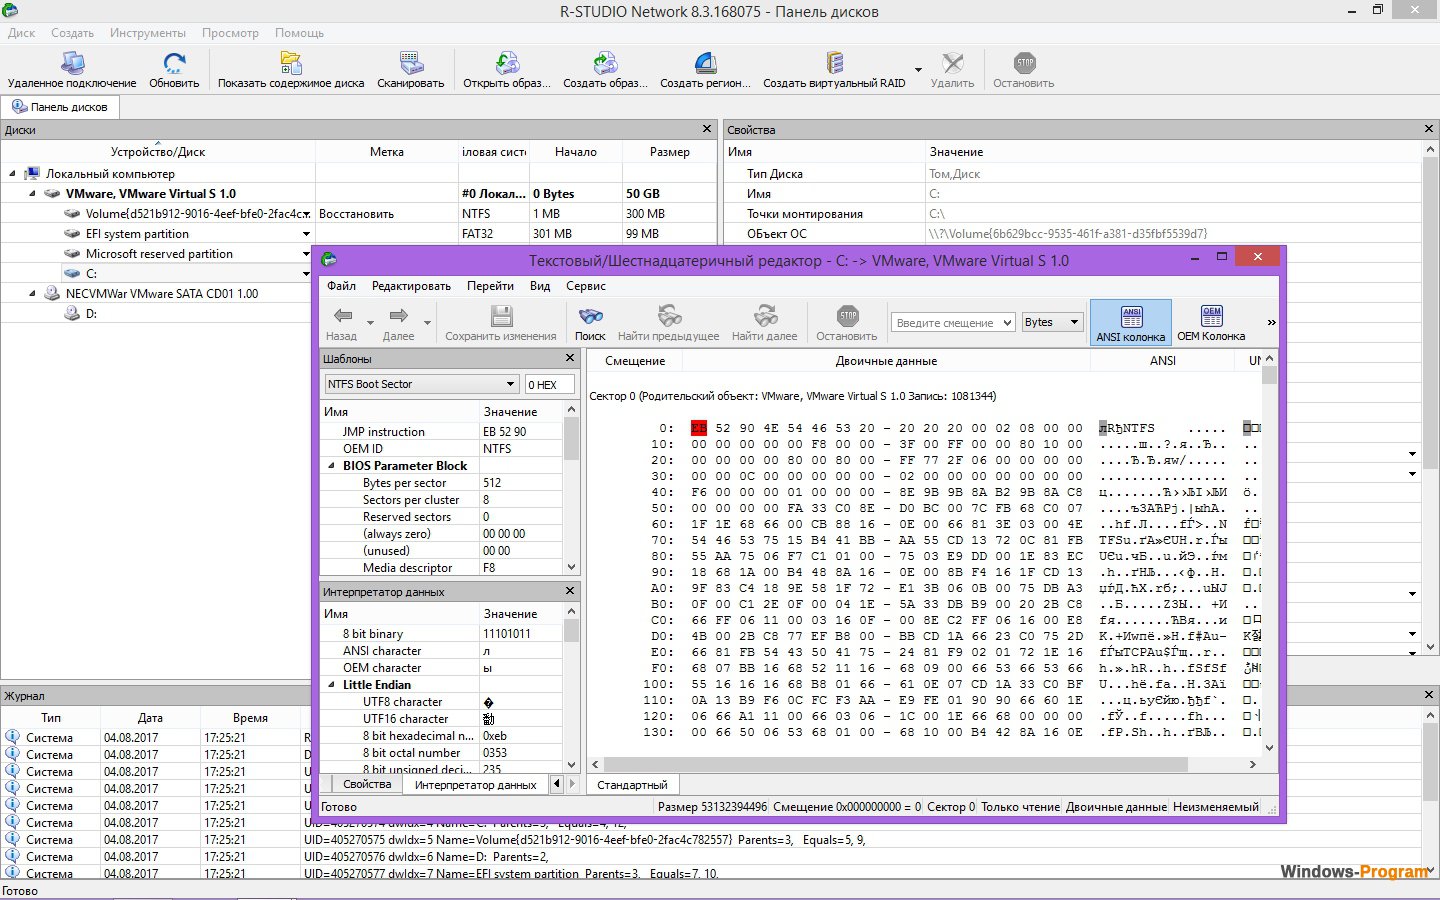
Task: Collapse the Little Endian group
Action: [332, 685]
